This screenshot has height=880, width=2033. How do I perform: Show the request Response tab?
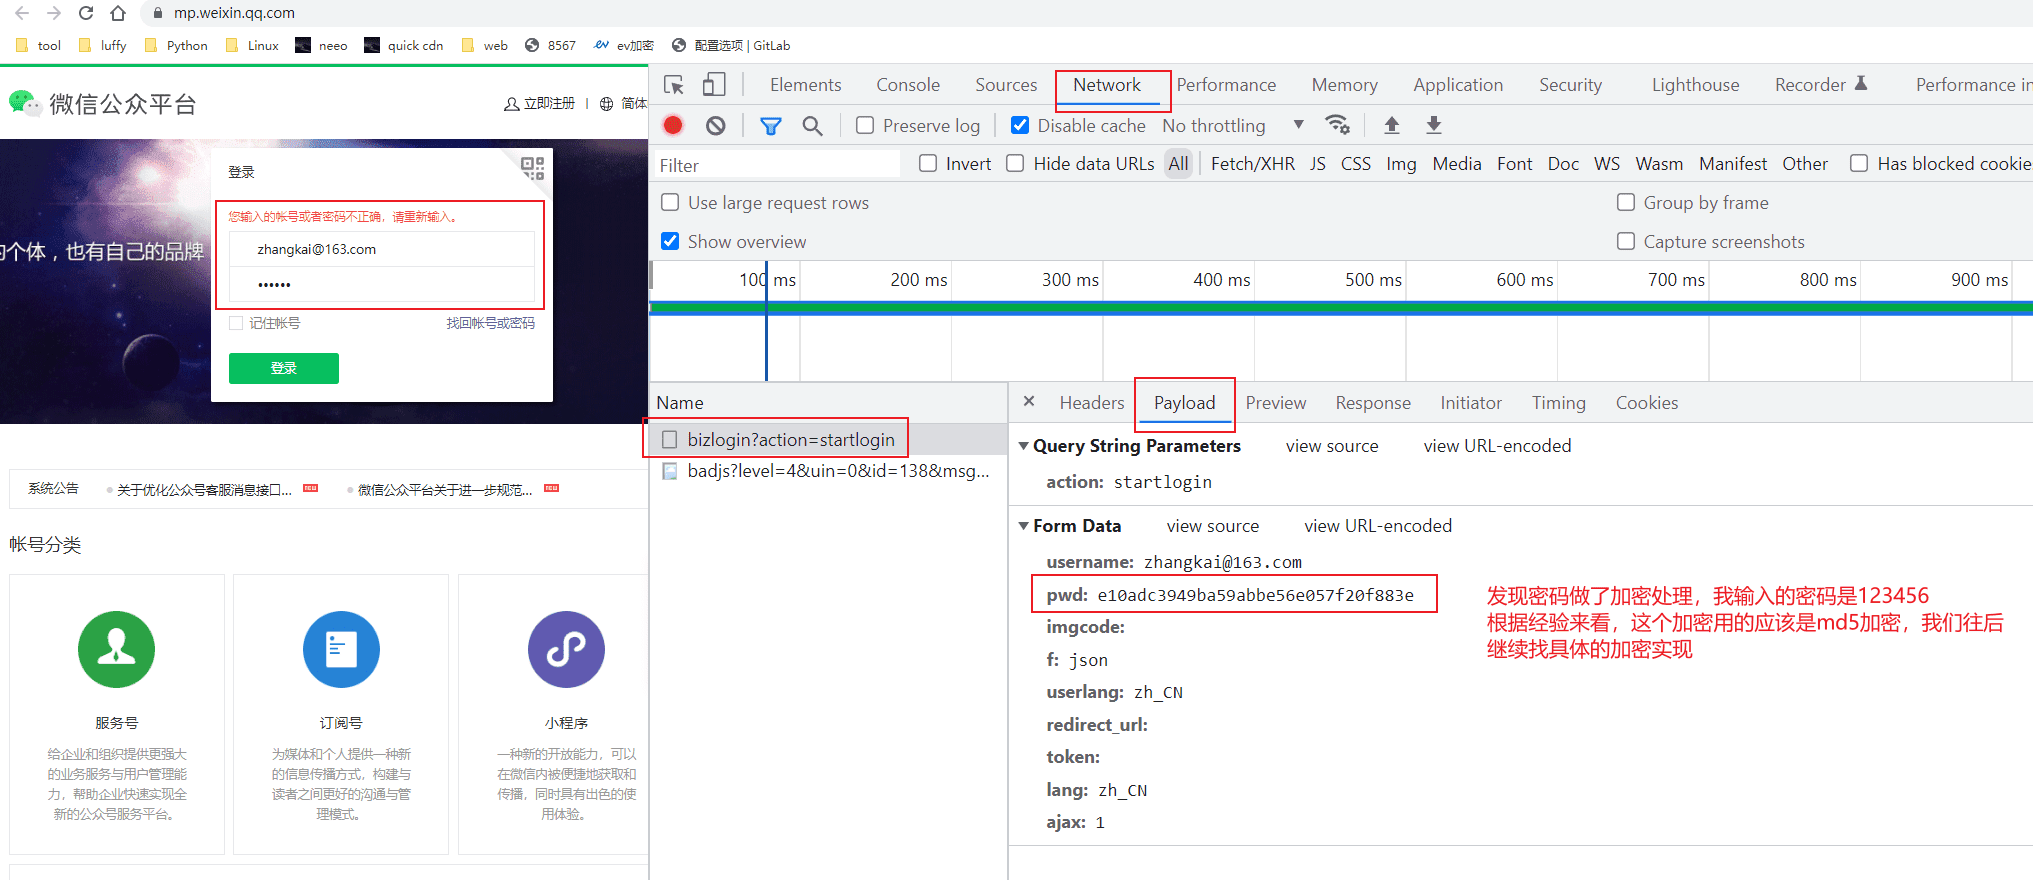[x=1373, y=402]
